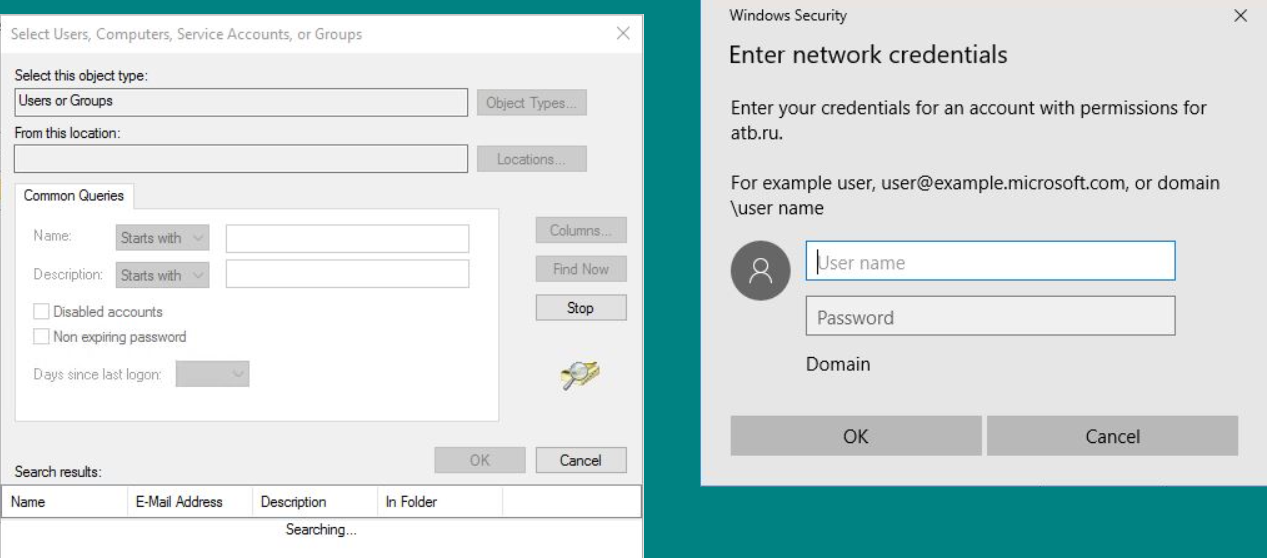Click the Name query text field
Image resolution: width=1267 pixels, height=558 pixels.
pyautogui.click(x=347, y=238)
